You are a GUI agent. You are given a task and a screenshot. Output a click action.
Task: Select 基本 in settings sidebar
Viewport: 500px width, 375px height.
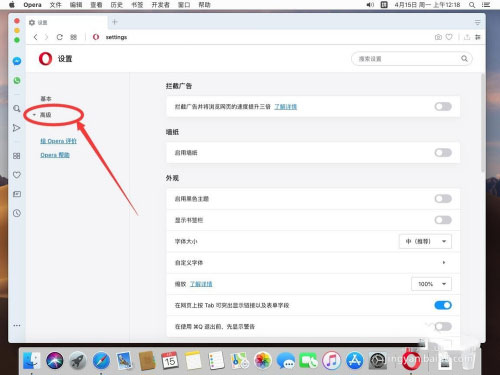click(x=46, y=99)
